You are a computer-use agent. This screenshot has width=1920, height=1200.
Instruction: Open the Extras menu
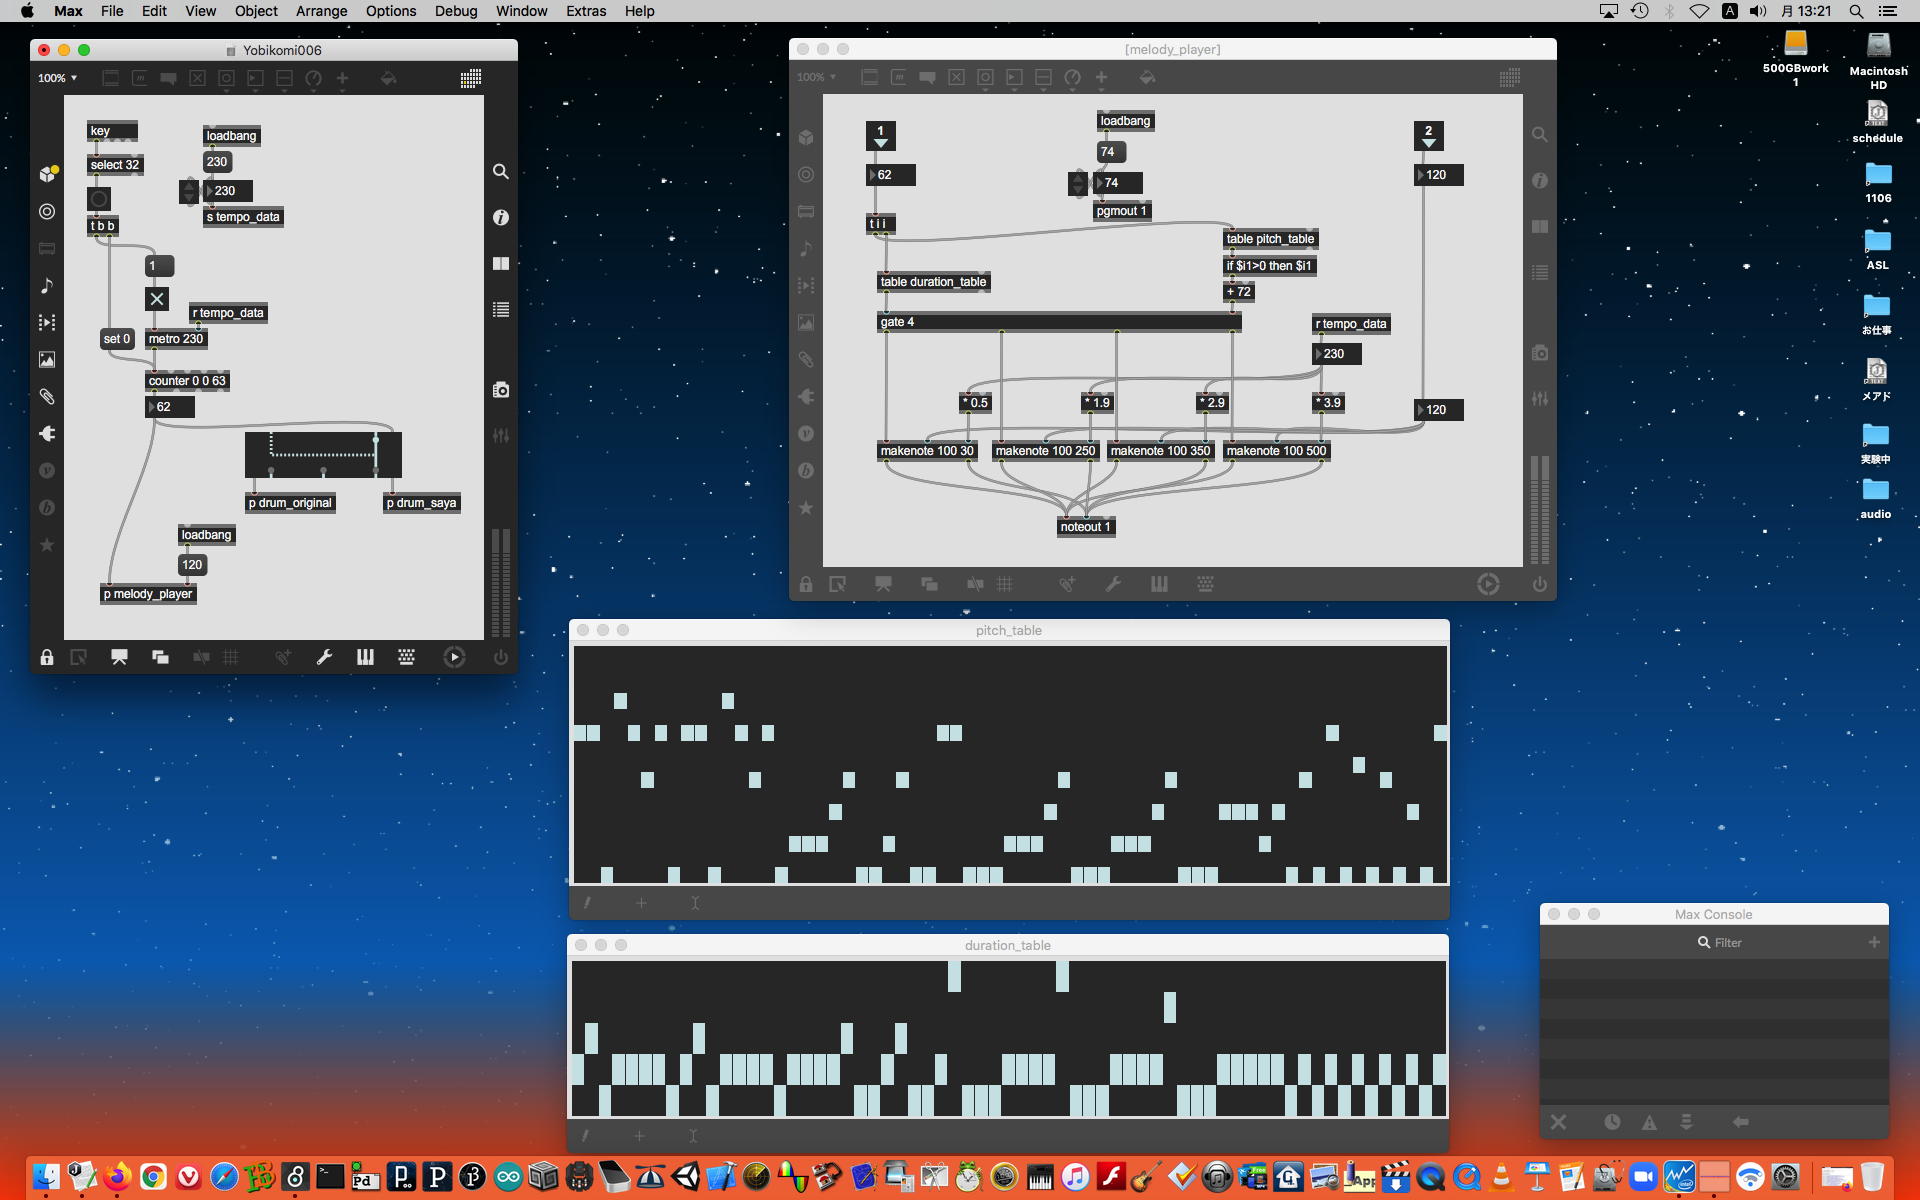(x=585, y=11)
